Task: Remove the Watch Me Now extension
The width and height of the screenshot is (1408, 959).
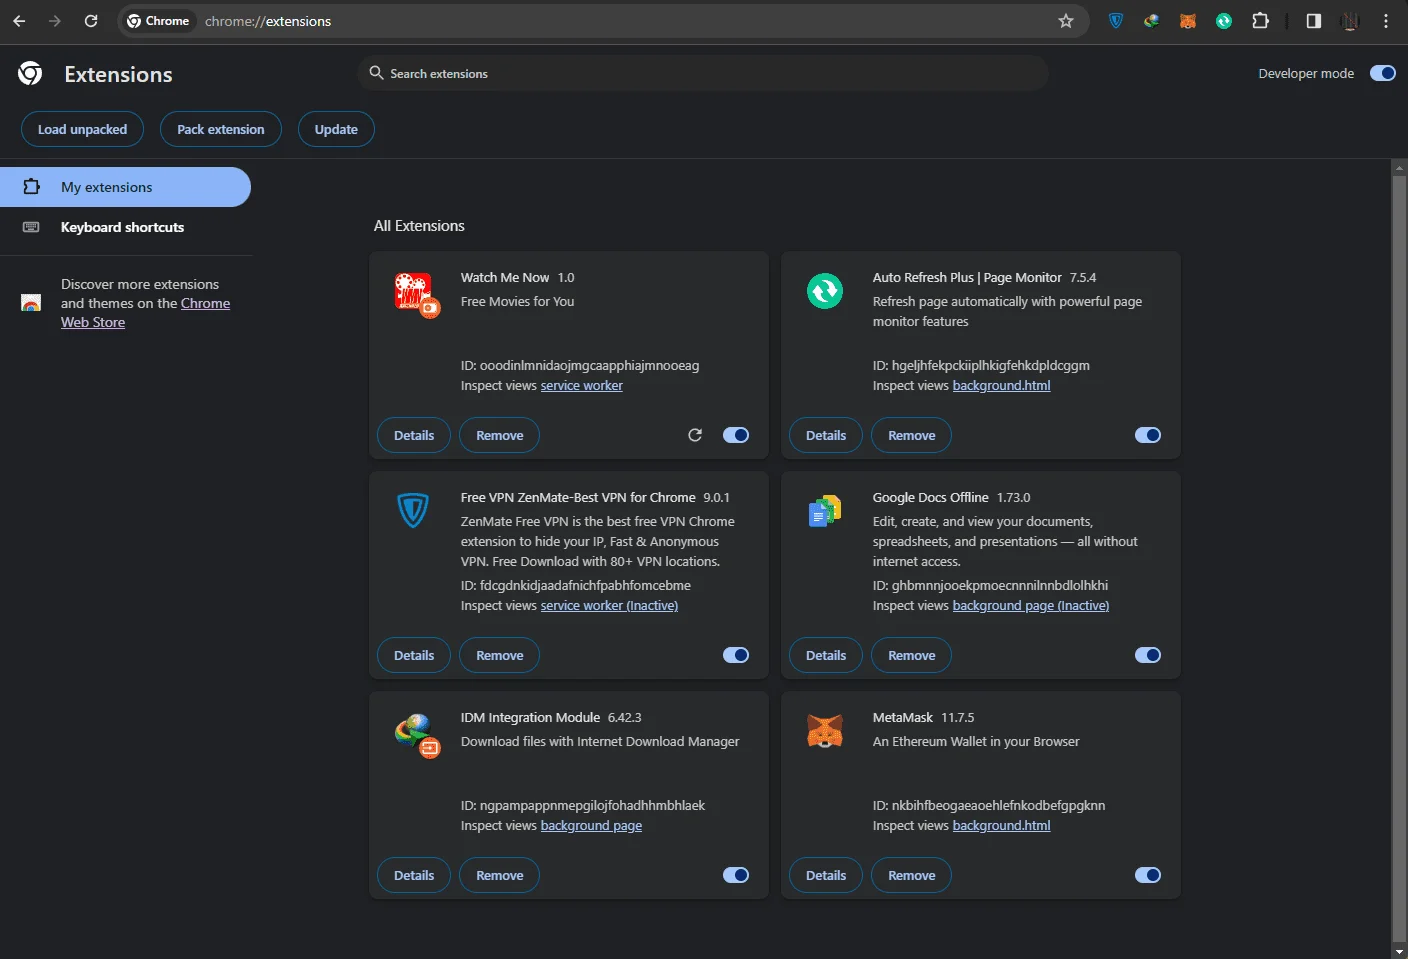Action: tap(500, 435)
